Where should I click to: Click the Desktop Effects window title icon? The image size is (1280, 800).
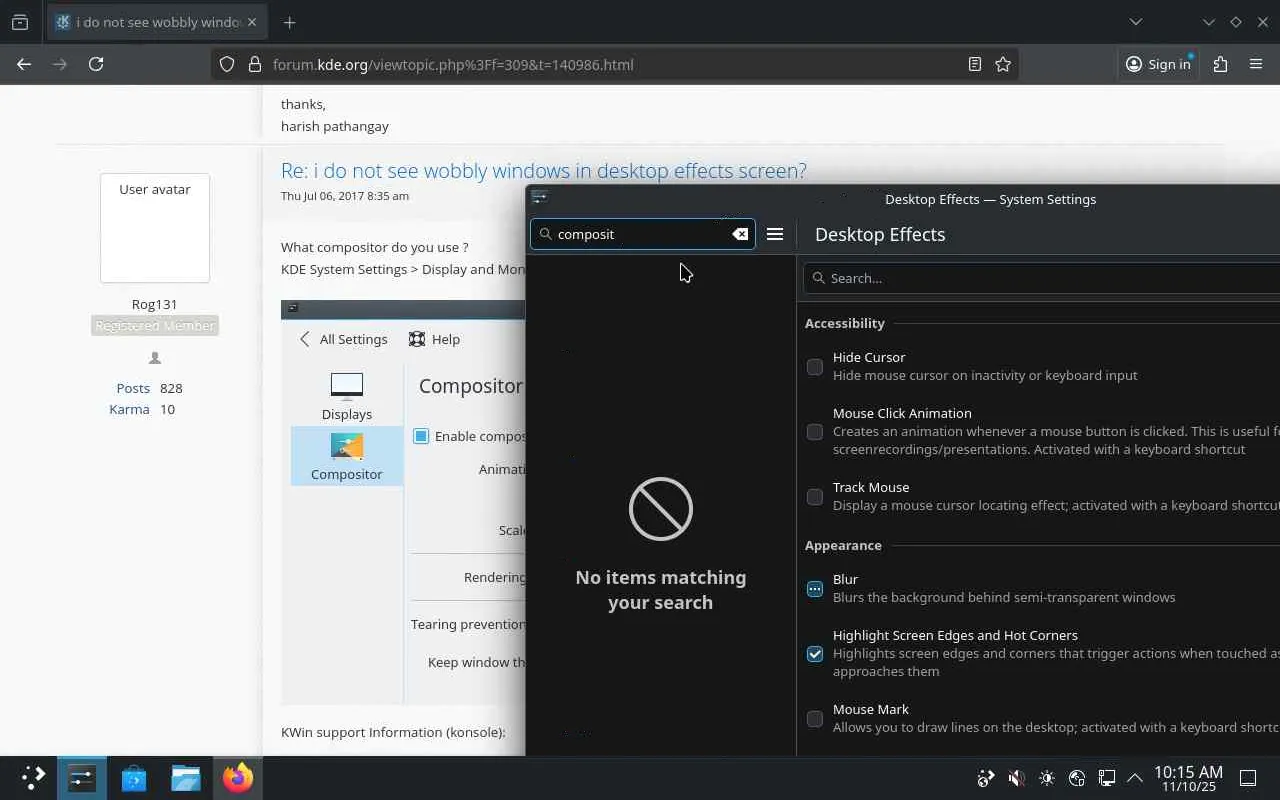[x=540, y=198]
